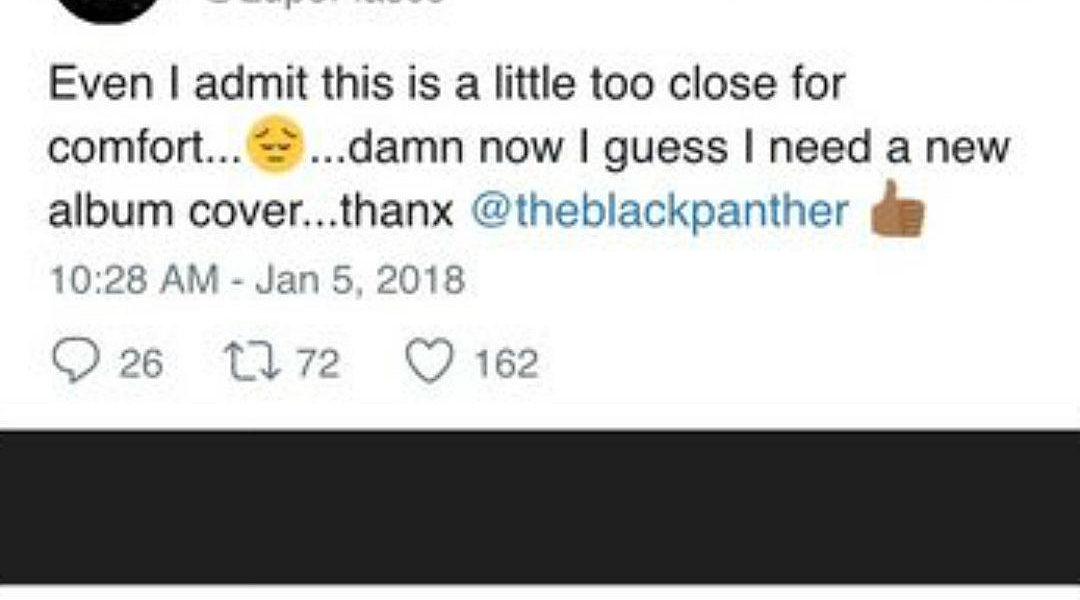Screen dimensions: 1080x600
Task: Open the black media preview below tweet
Action: (x=540, y=507)
